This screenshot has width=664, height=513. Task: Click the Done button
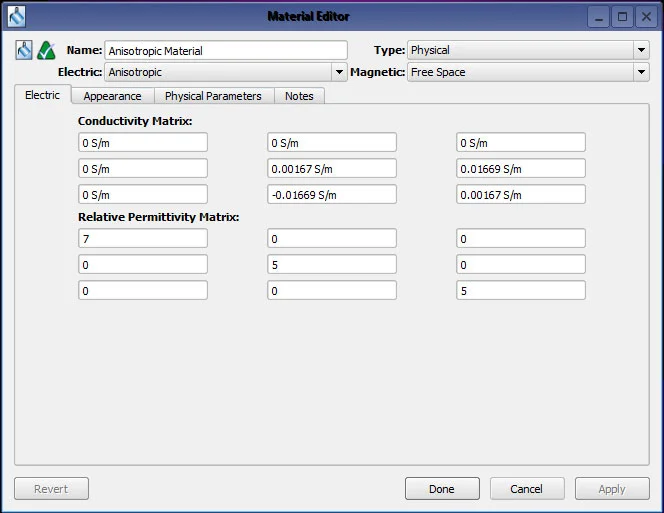pyautogui.click(x=442, y=489)
